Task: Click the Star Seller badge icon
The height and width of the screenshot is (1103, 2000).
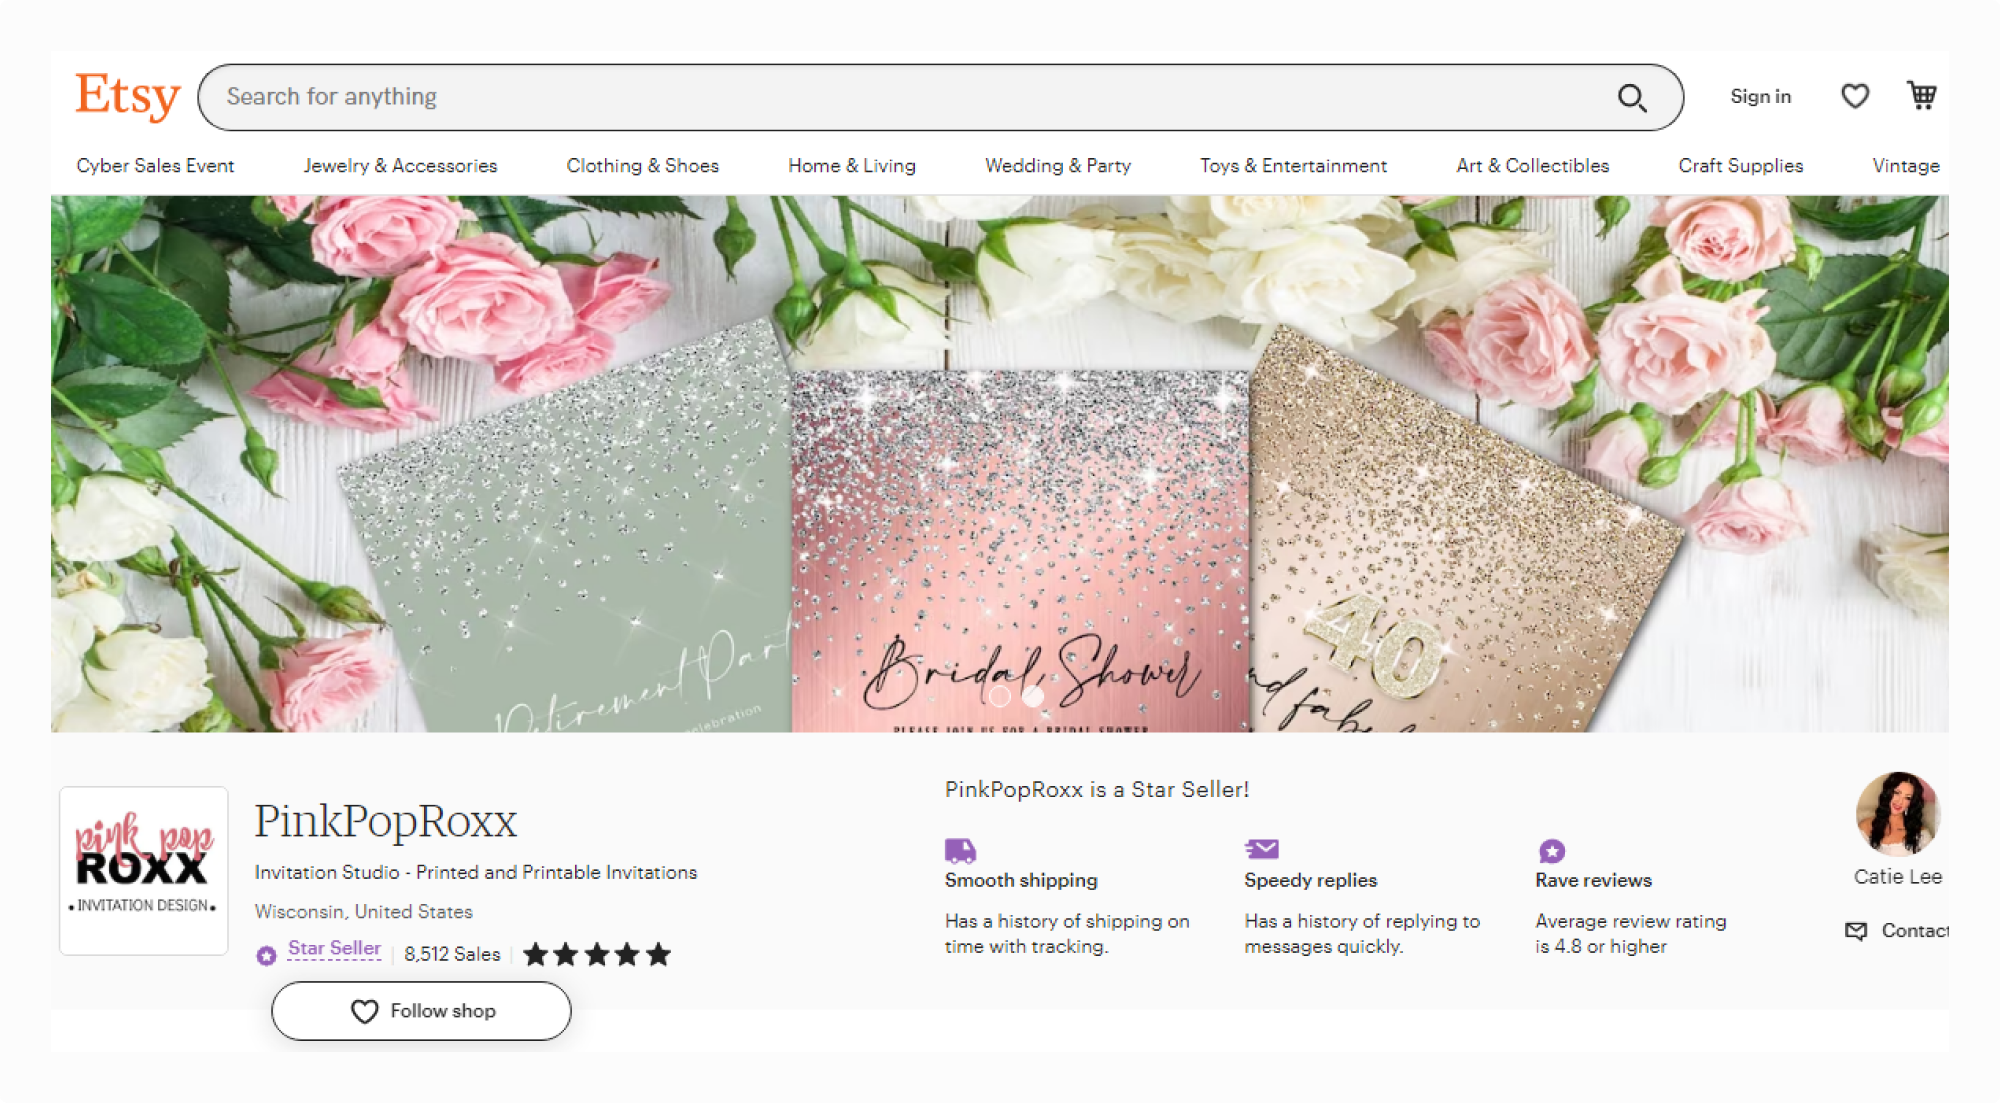Action: point(266,955)
